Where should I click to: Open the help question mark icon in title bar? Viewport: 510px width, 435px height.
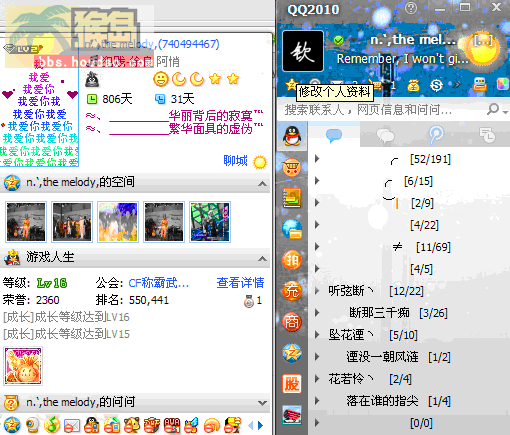tap(411, 7)
